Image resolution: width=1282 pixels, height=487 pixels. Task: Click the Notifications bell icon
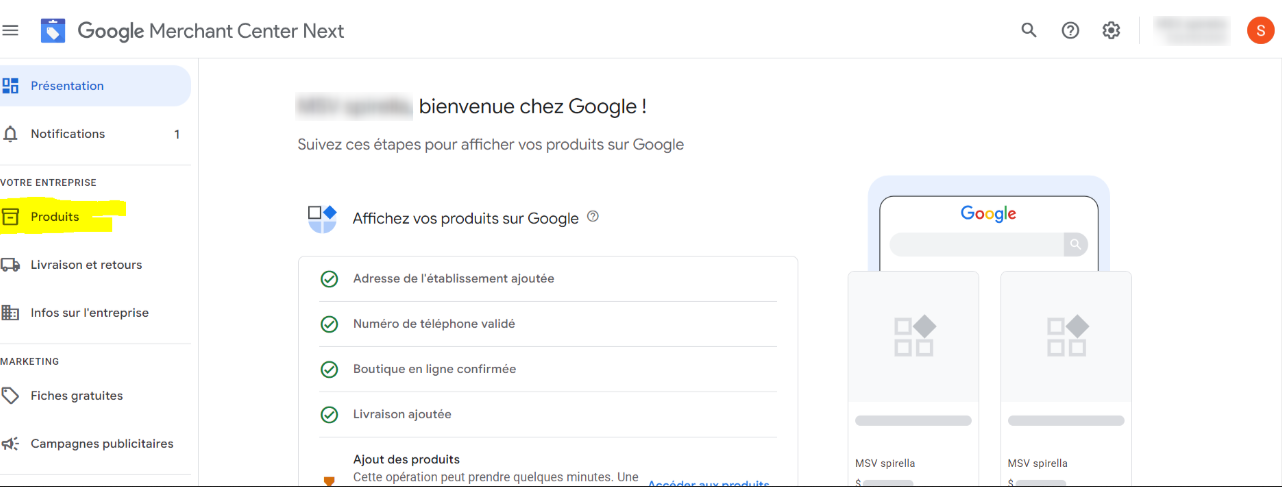(x=11, y=134)
